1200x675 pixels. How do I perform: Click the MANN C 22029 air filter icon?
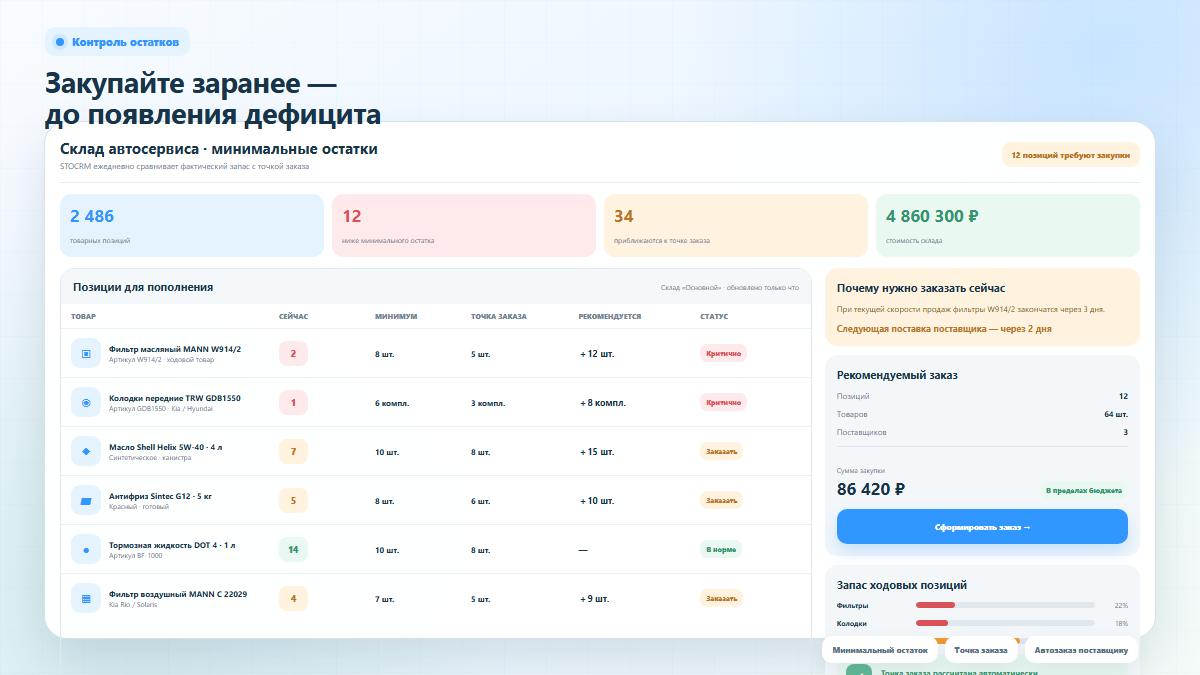coord(85,598)
